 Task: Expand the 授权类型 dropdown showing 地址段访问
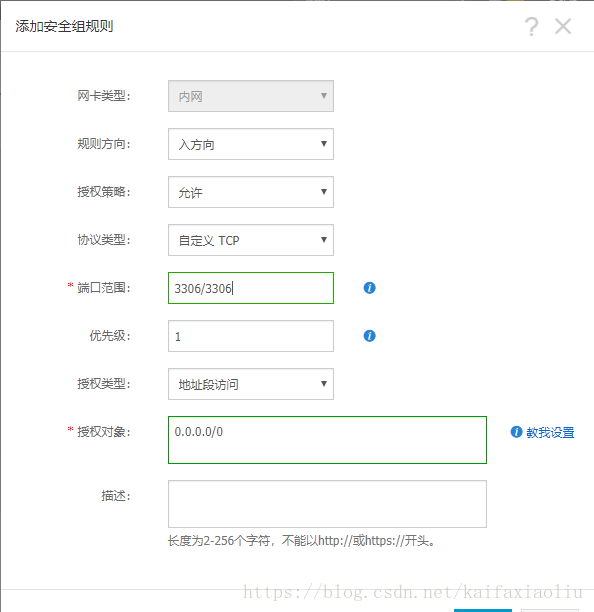point(251,384)
